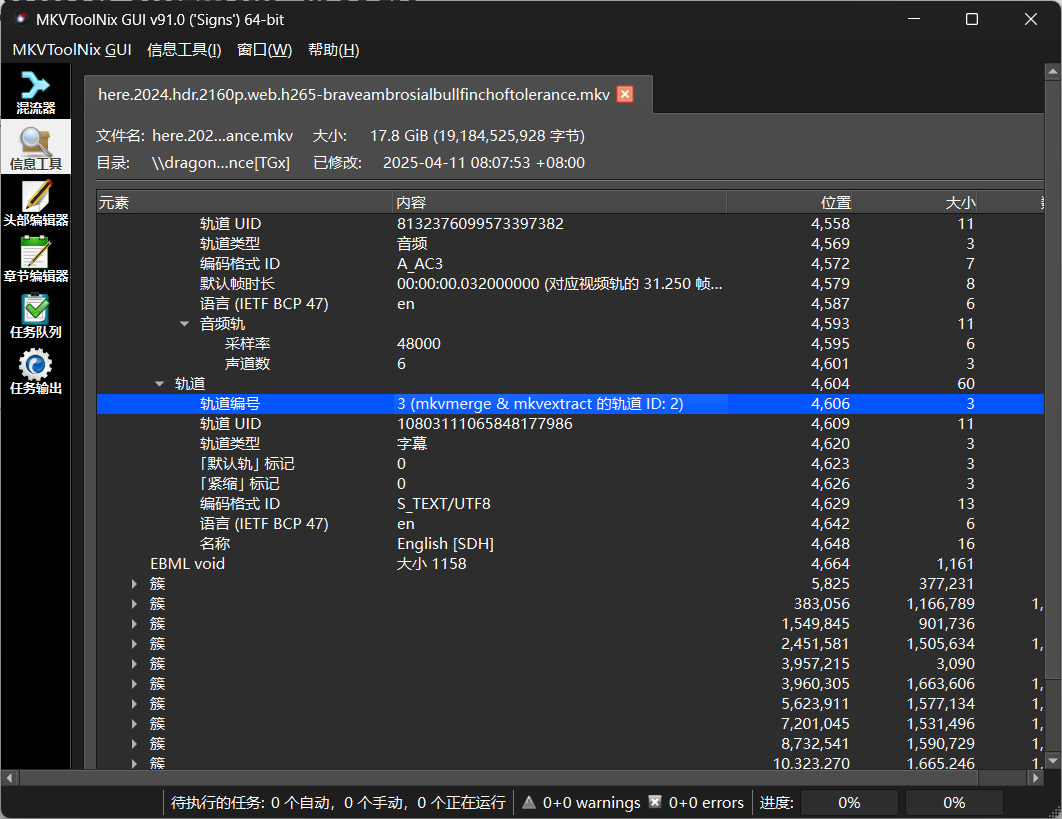Sort by the 位置 column header
The height and width of the screenshot is (819, 1062).
(x=789, y=202)
